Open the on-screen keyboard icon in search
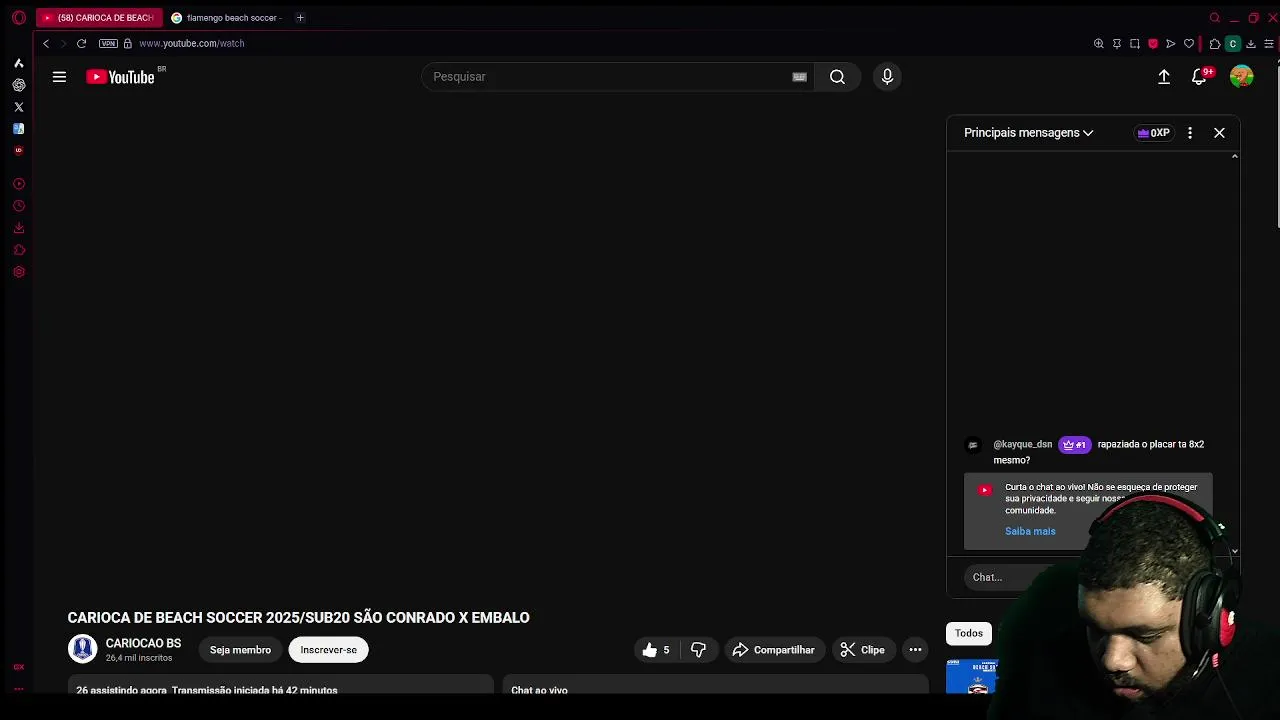1280x720 pixels. [799, 77]
